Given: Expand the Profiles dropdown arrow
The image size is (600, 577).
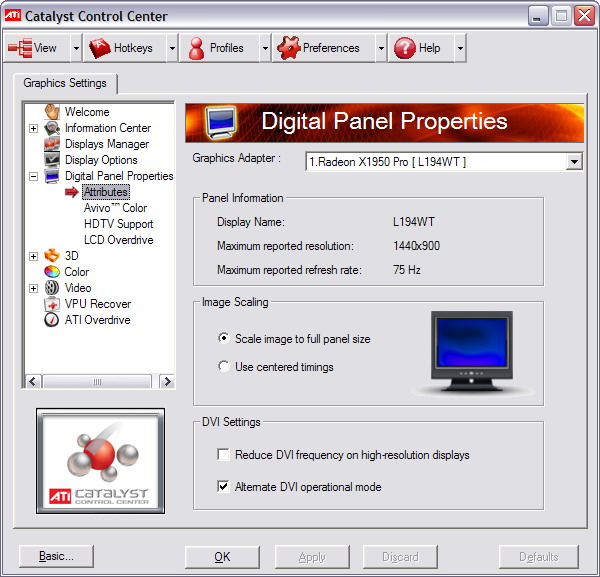Looking at the screenshot, I should click(265, 48).
